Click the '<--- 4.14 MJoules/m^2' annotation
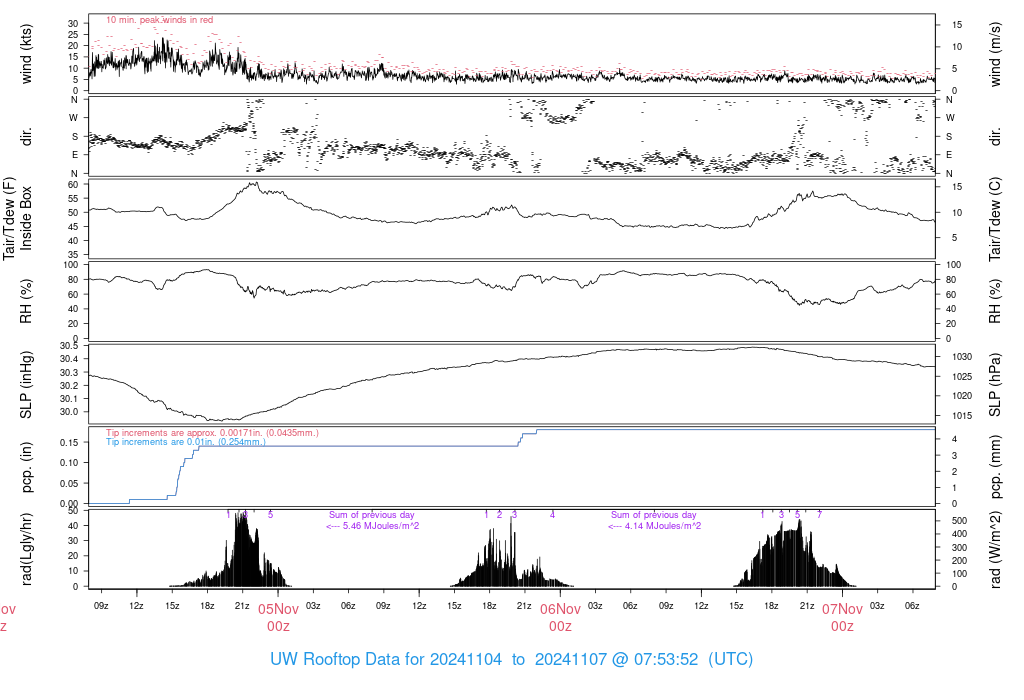The width and height of the screenshot is (1024, 700). point(654,526)
